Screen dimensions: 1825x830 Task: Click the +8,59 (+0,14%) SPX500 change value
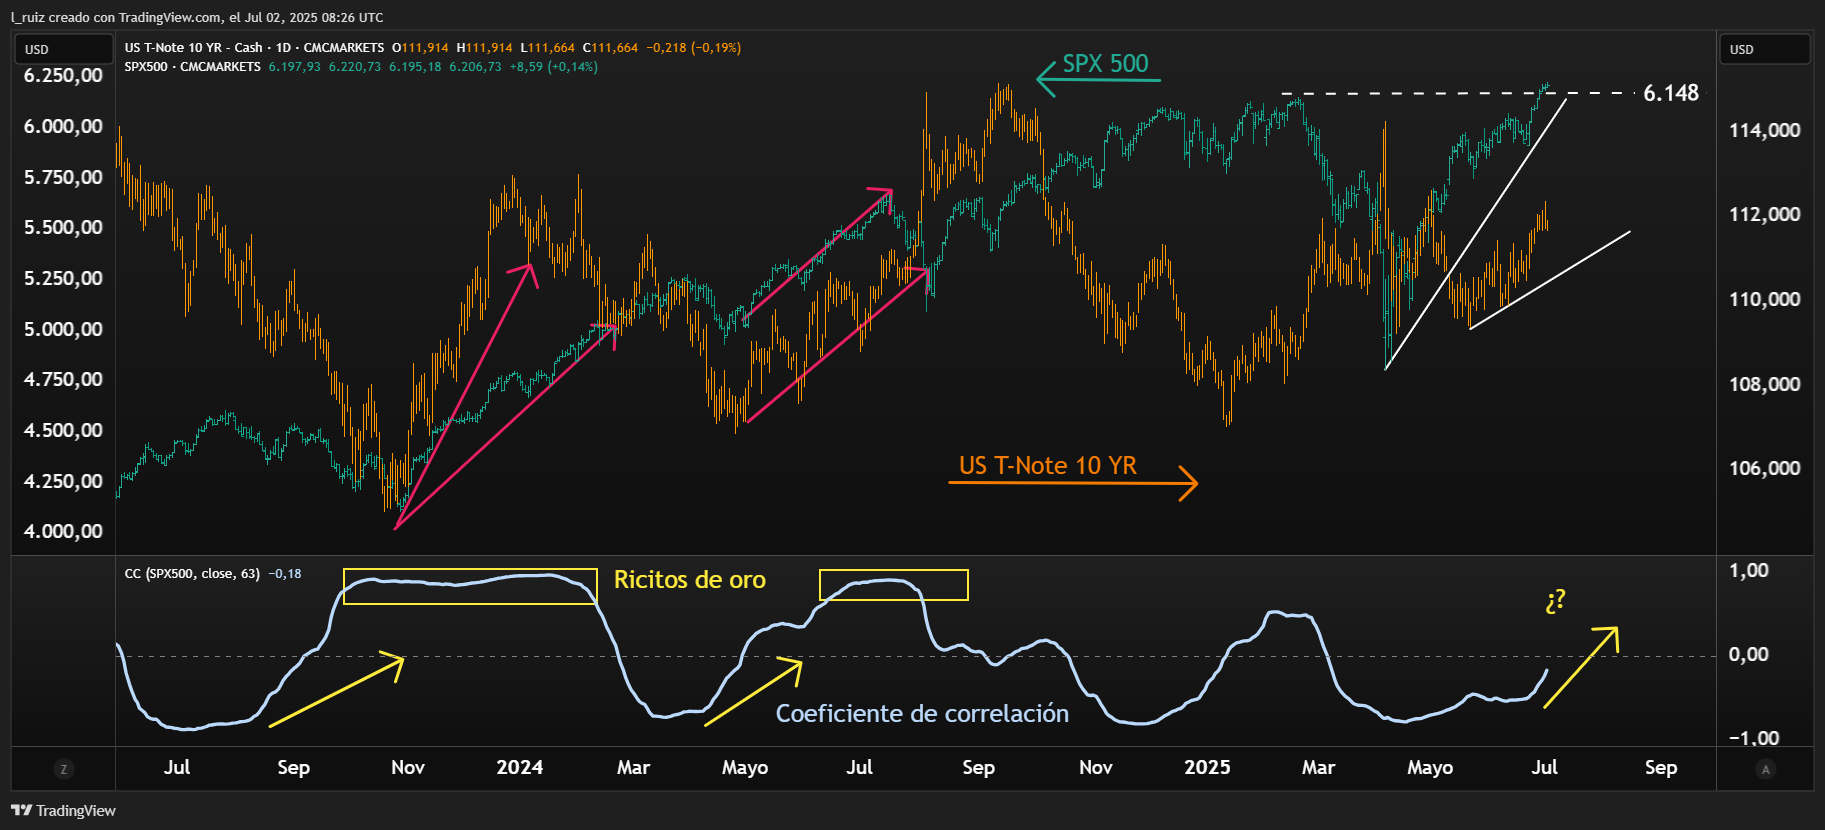(x=553, y=66)
